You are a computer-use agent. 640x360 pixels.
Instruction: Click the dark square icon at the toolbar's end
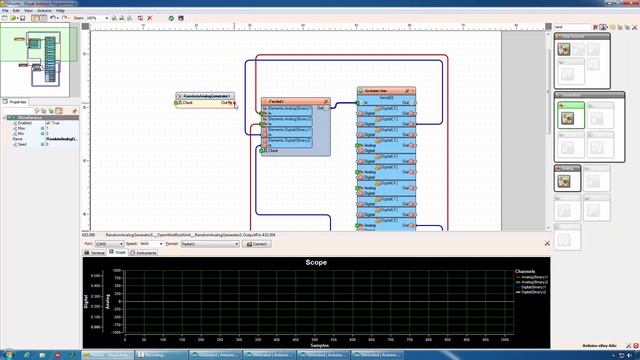(x=181, y=18)
